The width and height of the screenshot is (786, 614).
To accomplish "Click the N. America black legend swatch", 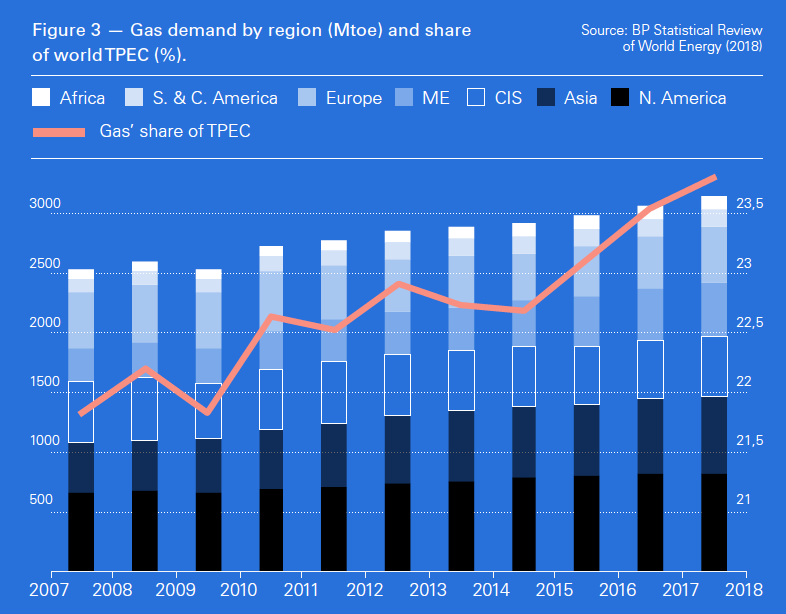I will point(620,97).
